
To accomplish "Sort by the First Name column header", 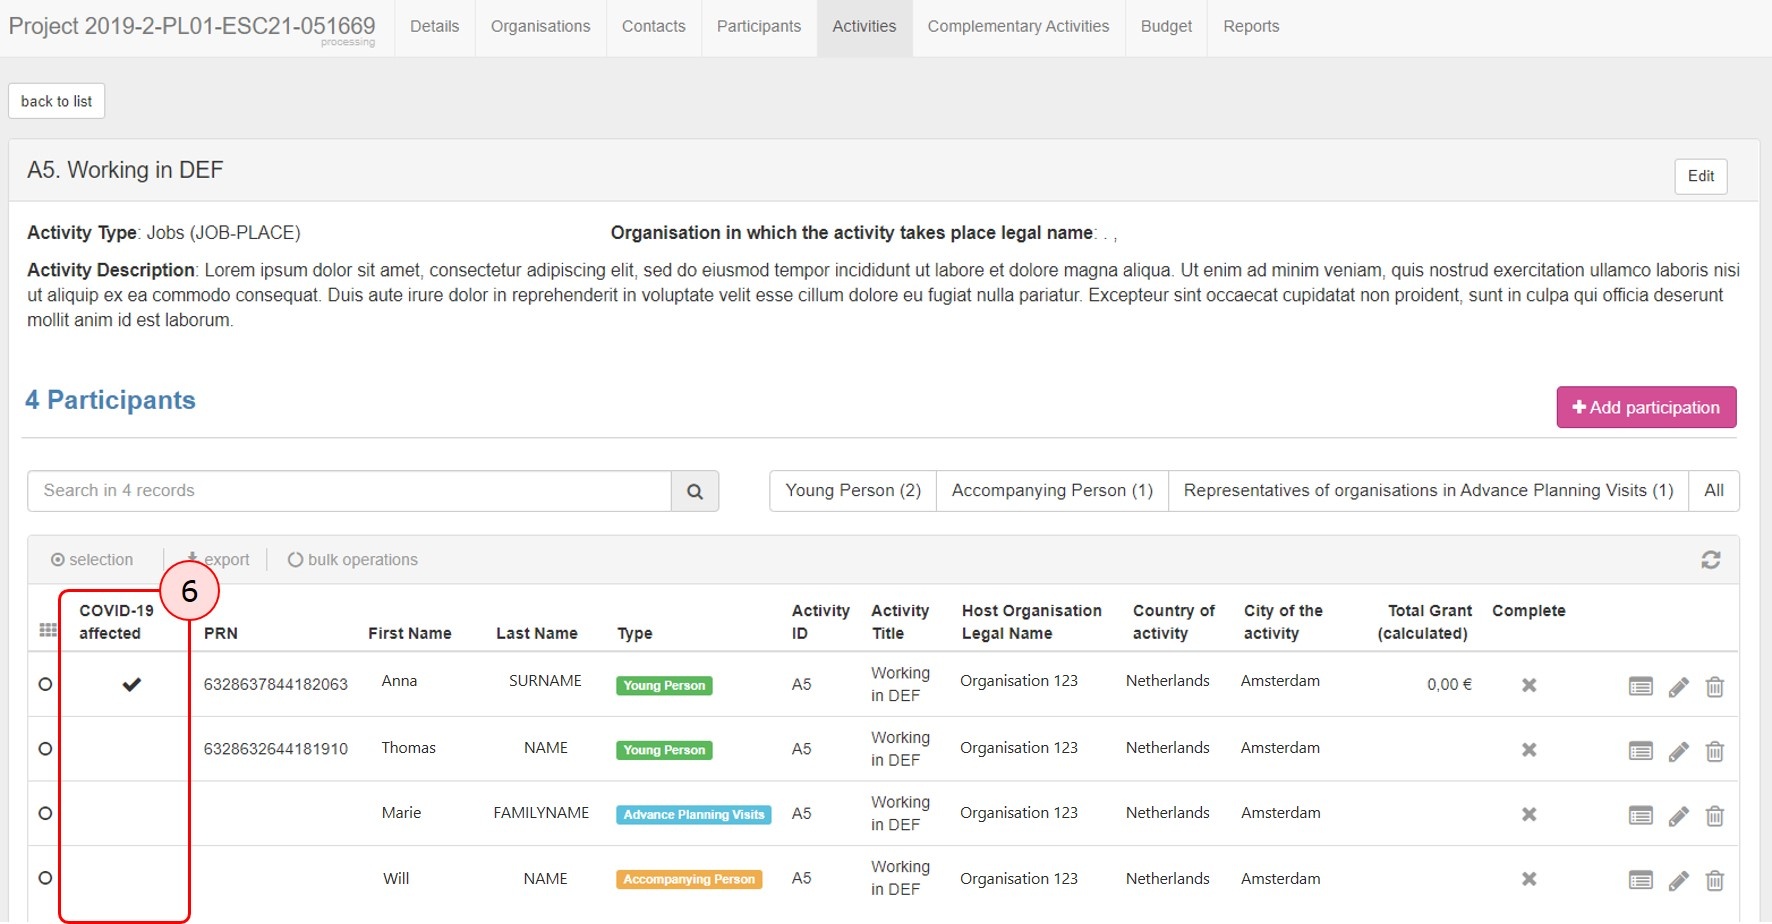I will (410, 633).
